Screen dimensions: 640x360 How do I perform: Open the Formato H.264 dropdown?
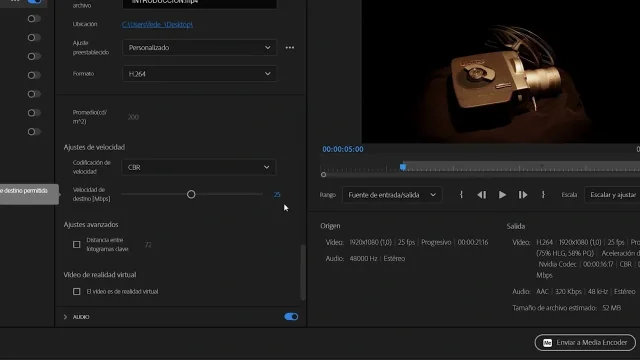click(199, 74)
